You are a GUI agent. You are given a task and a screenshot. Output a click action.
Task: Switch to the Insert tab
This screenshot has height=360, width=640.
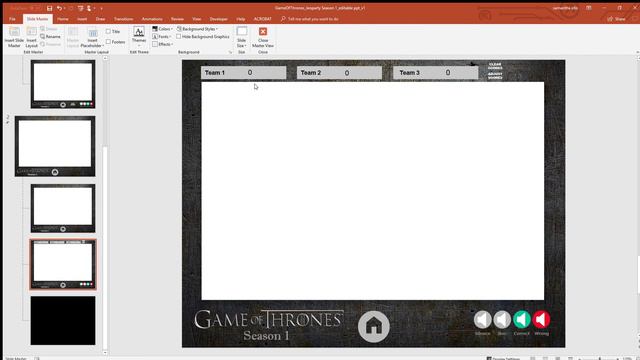82,19
